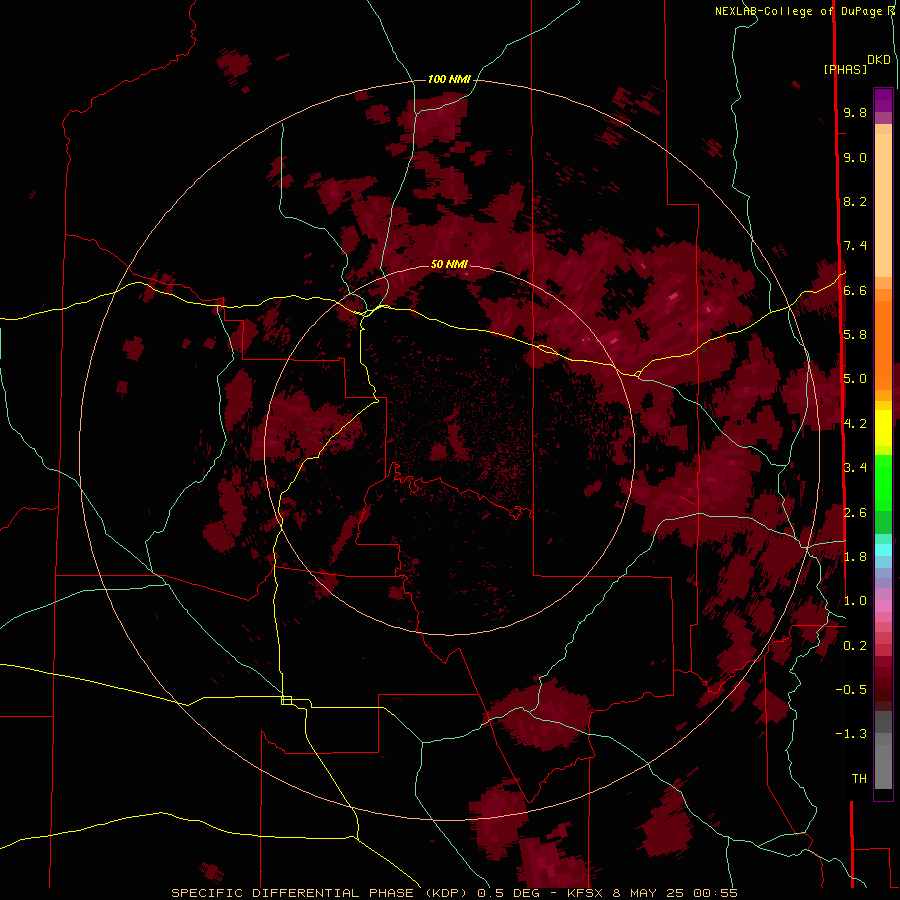Pick the pink color bar segment
Image resolution: width=900 pixels, height=900 pixels.
(883, 606)
